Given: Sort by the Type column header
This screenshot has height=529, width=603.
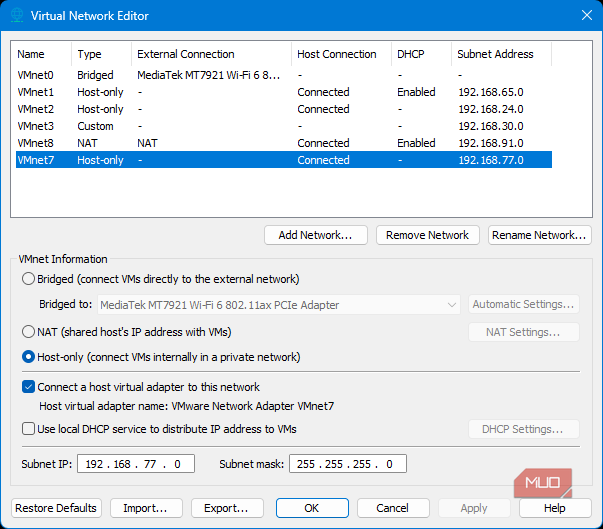Looking at the screenshot, I should pos(102,54).
